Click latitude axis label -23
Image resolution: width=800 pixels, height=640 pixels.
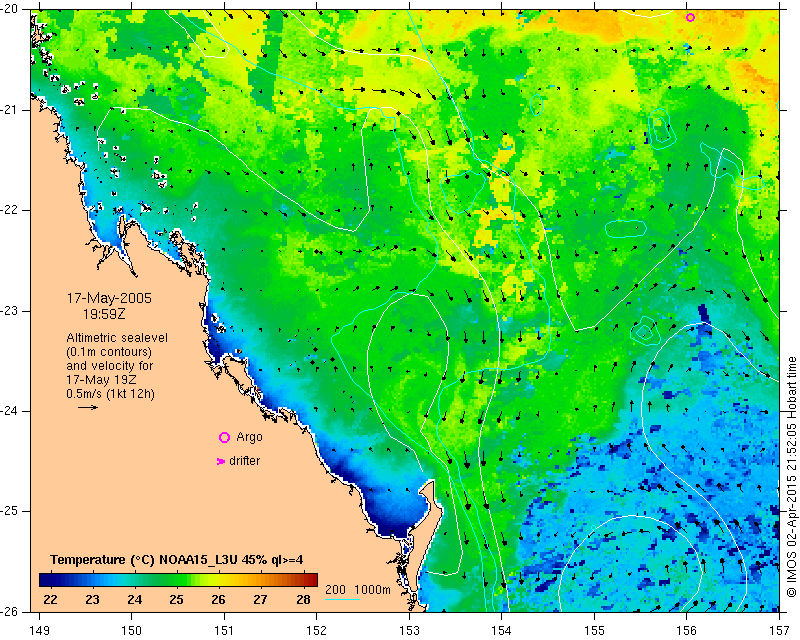point(10,311)
